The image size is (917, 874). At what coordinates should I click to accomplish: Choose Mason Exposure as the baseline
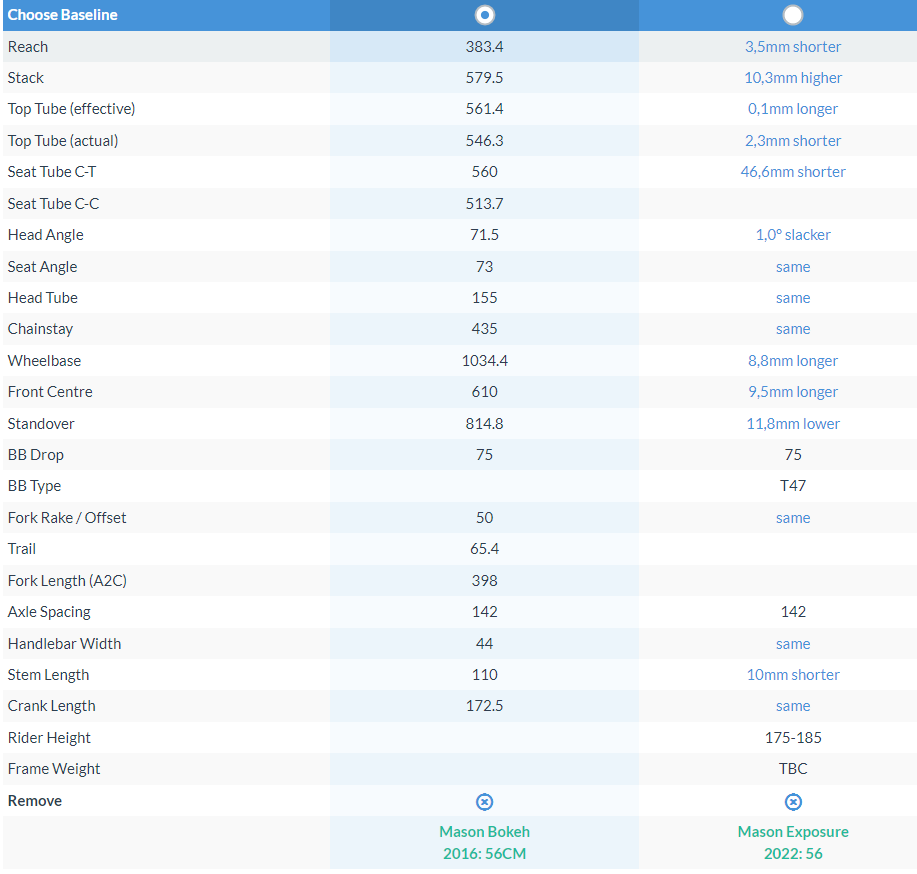click(x=793, y=15)
